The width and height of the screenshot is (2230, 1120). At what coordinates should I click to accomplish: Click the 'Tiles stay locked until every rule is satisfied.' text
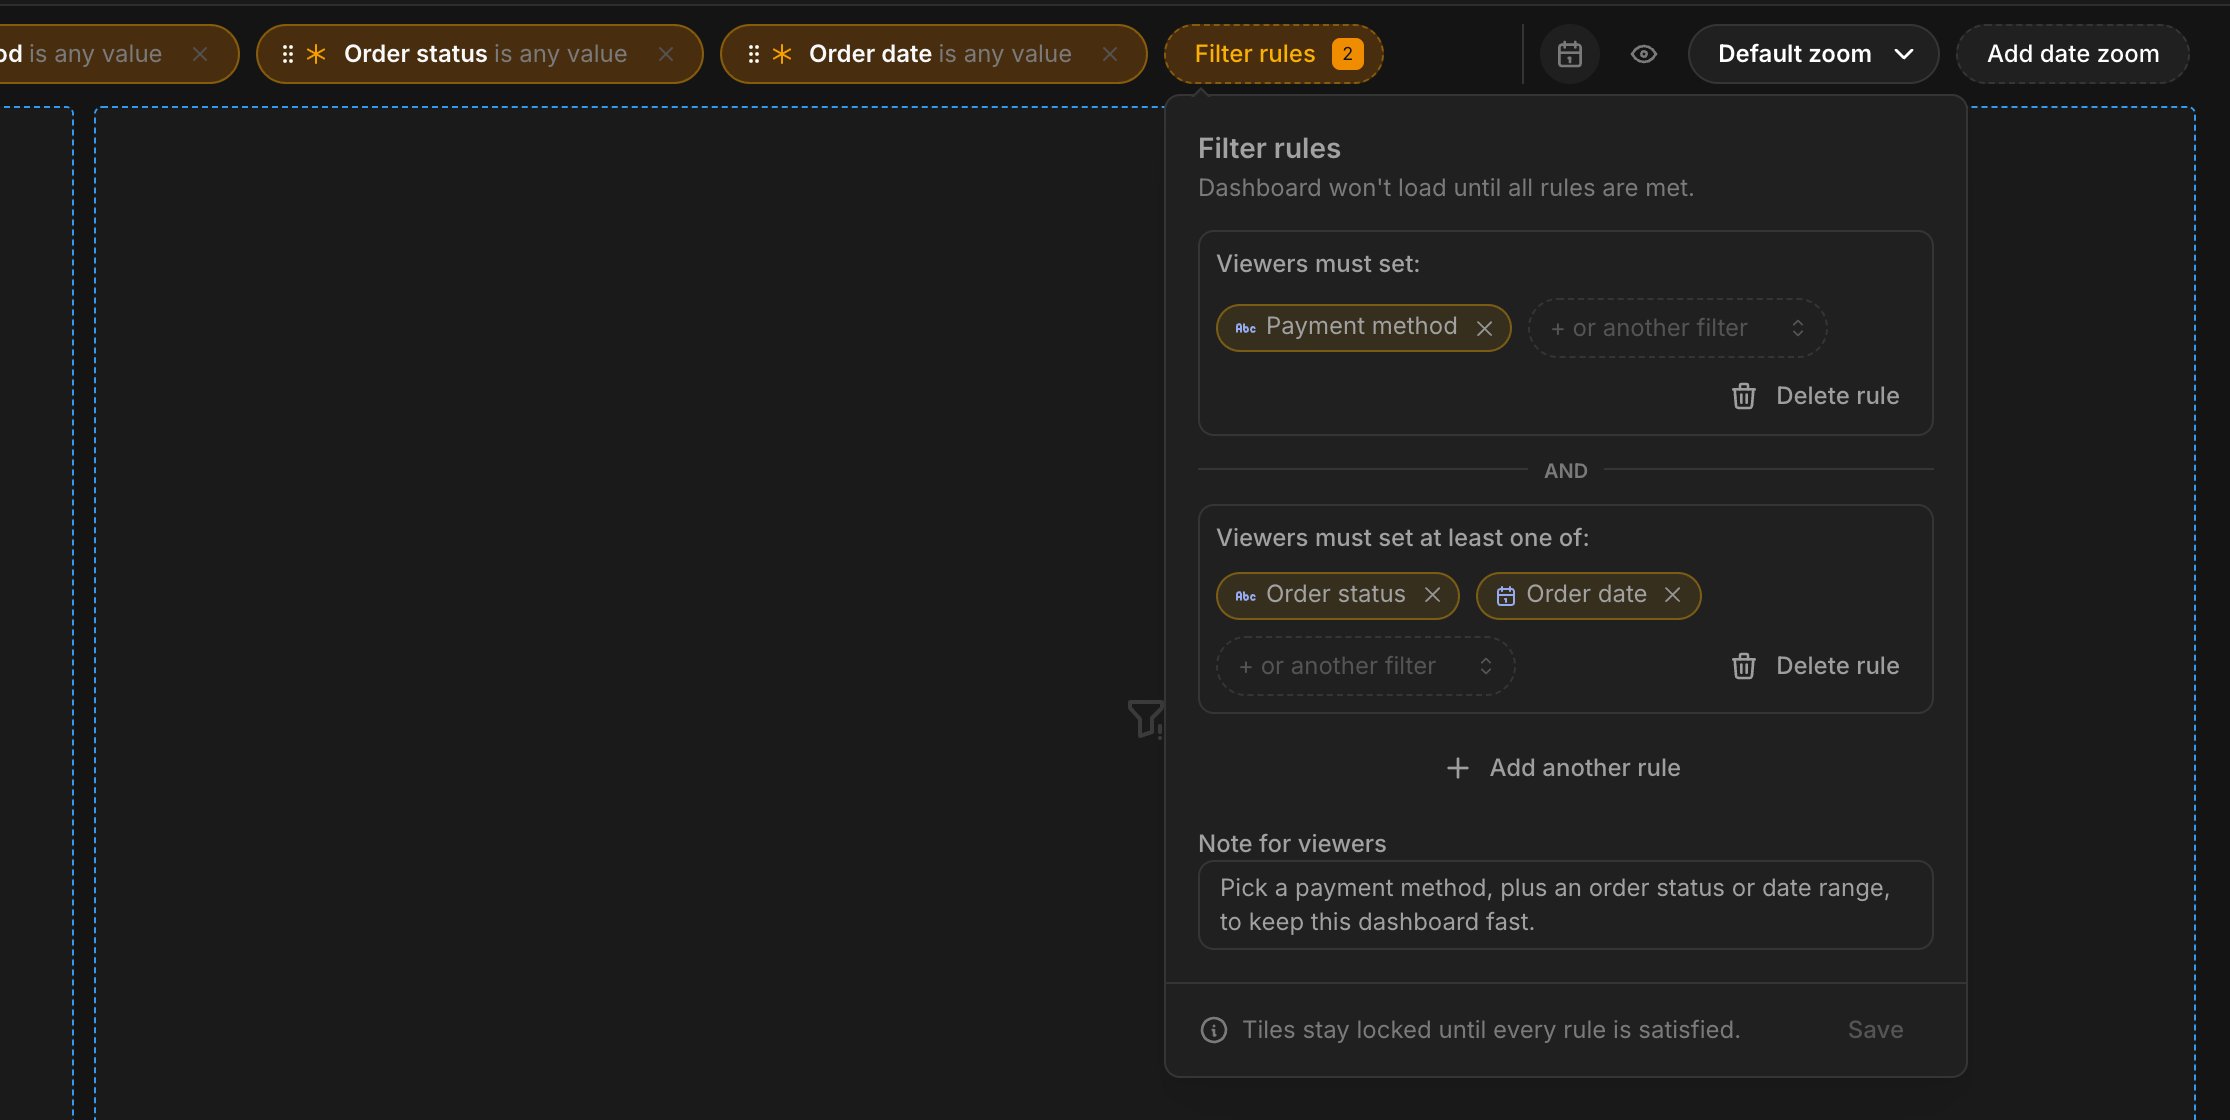pyautogui.click(x=1491, y=1030)
